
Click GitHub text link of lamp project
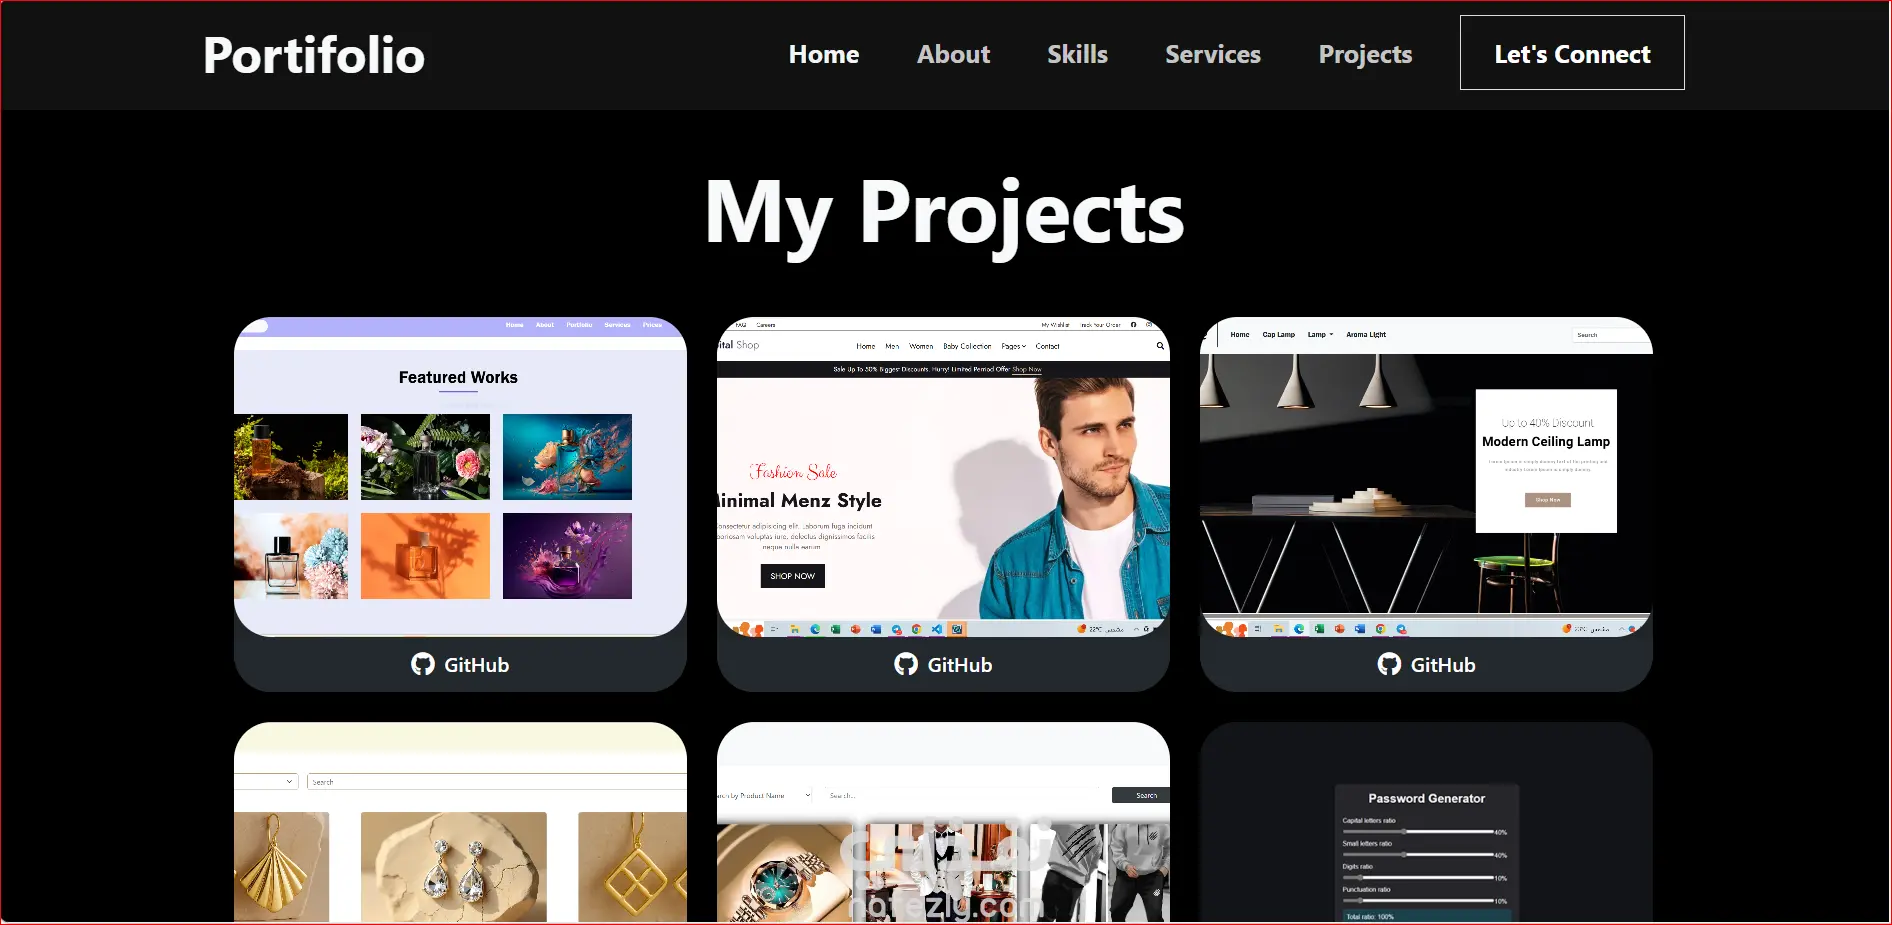coord(1443,665)
